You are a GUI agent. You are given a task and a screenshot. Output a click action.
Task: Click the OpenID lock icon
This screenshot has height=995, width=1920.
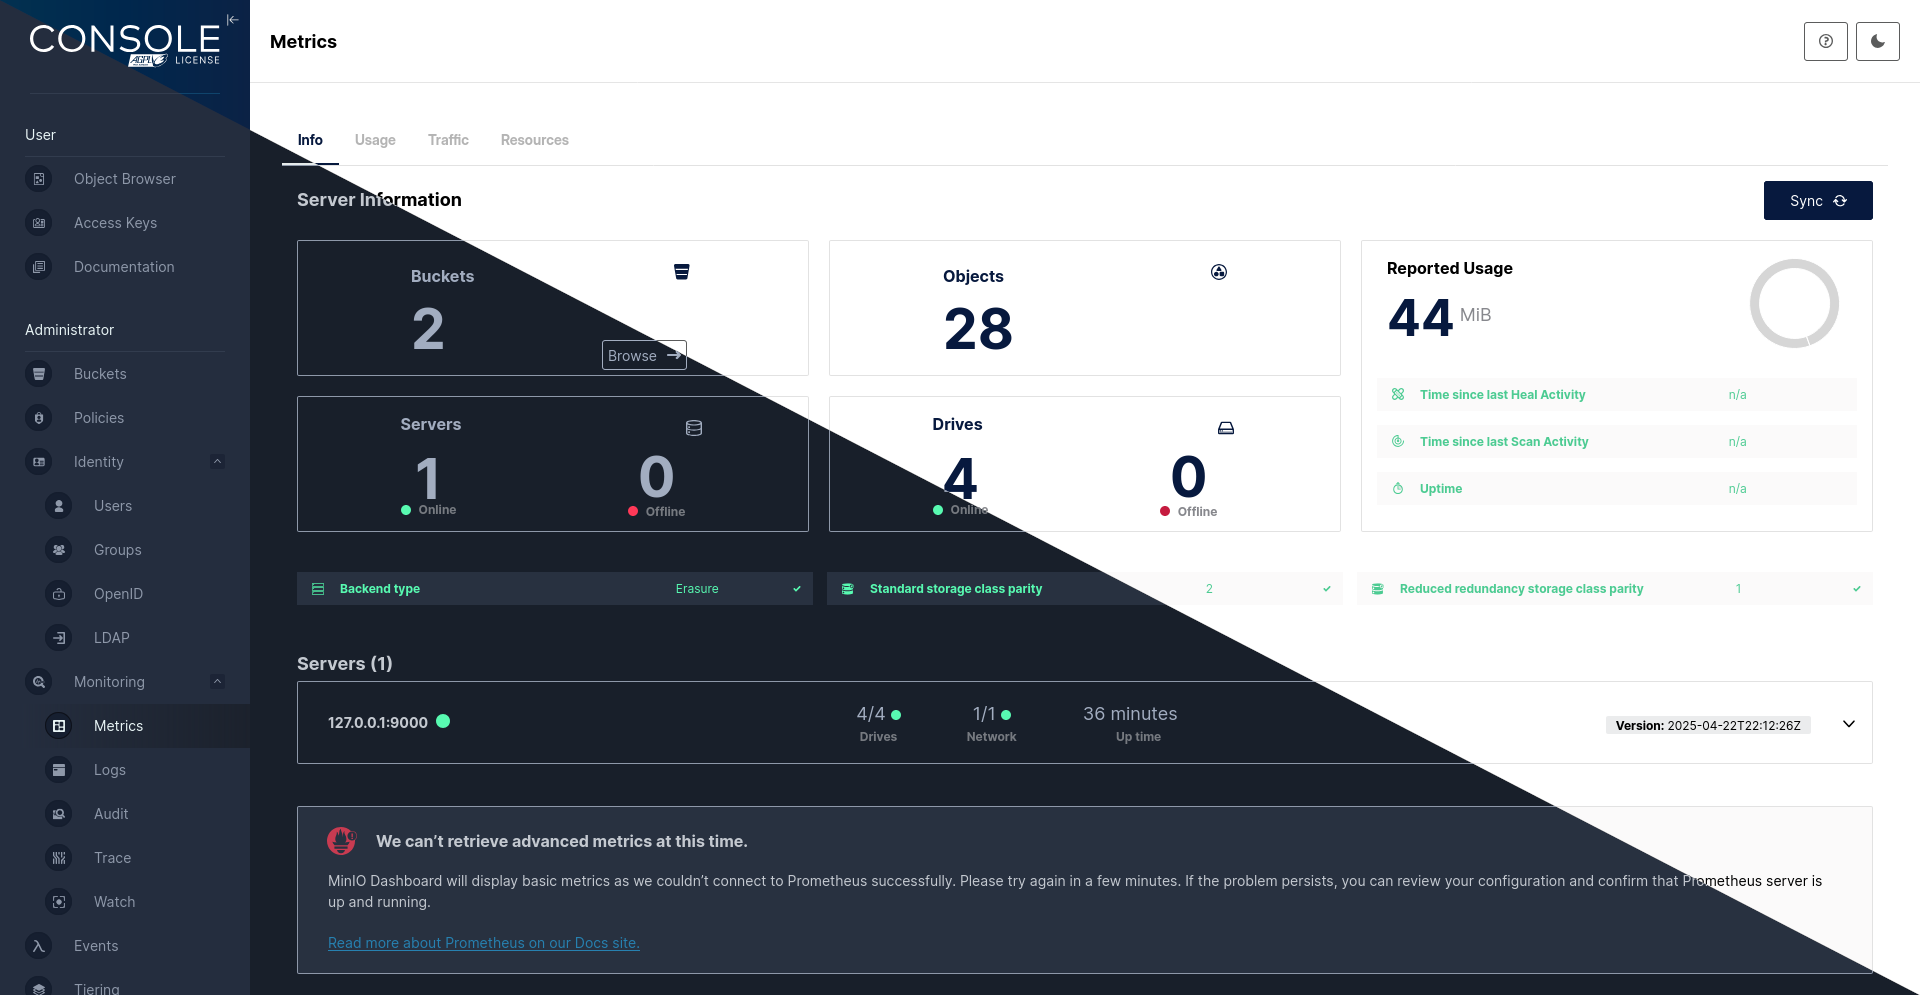[59, 594]
